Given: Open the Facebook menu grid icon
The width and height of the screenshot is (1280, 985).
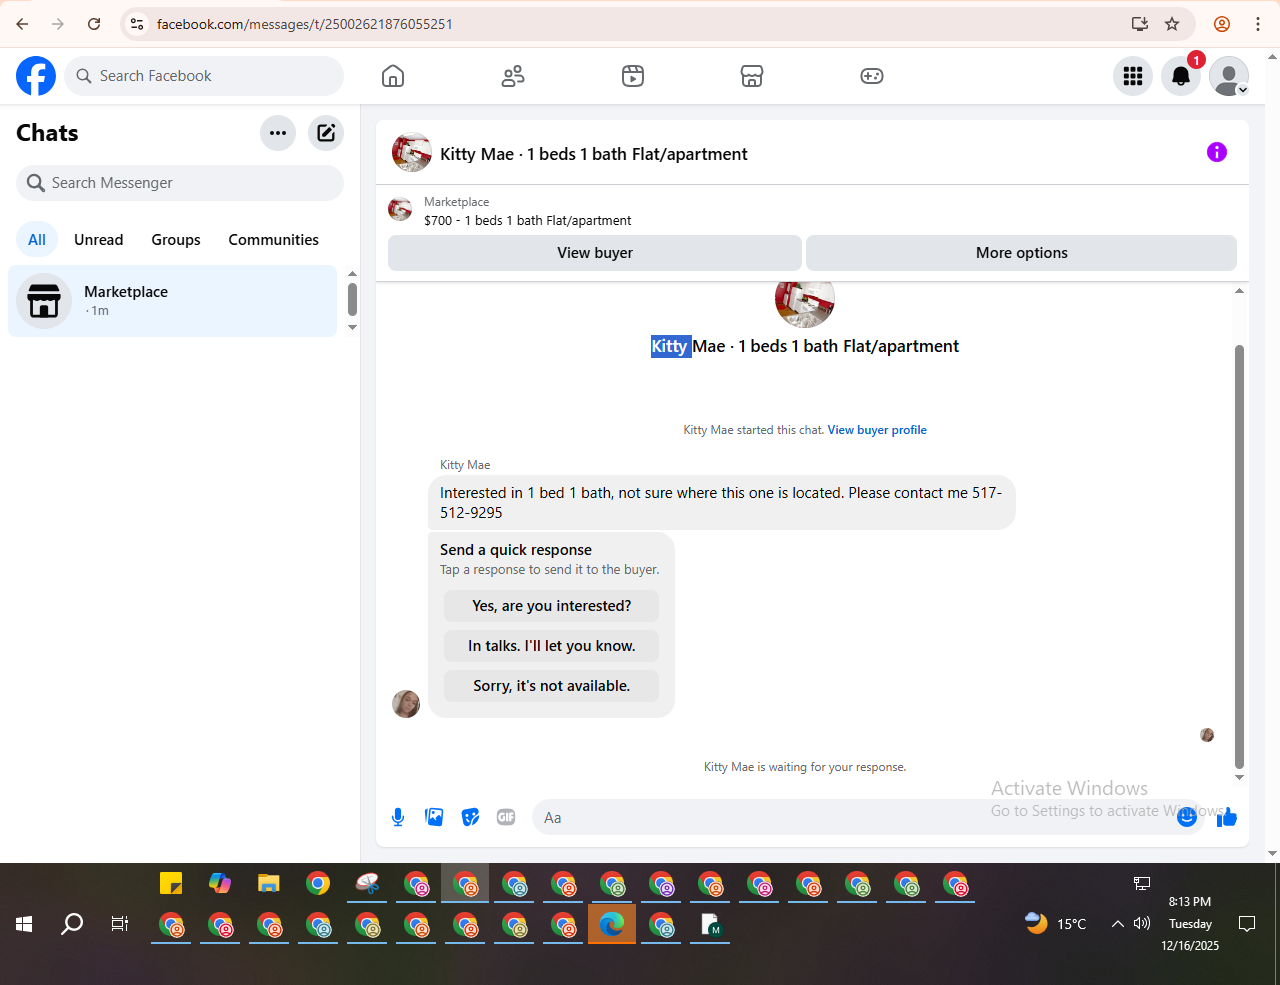Looking at the screenshot, I should [x=1133, y=76].
